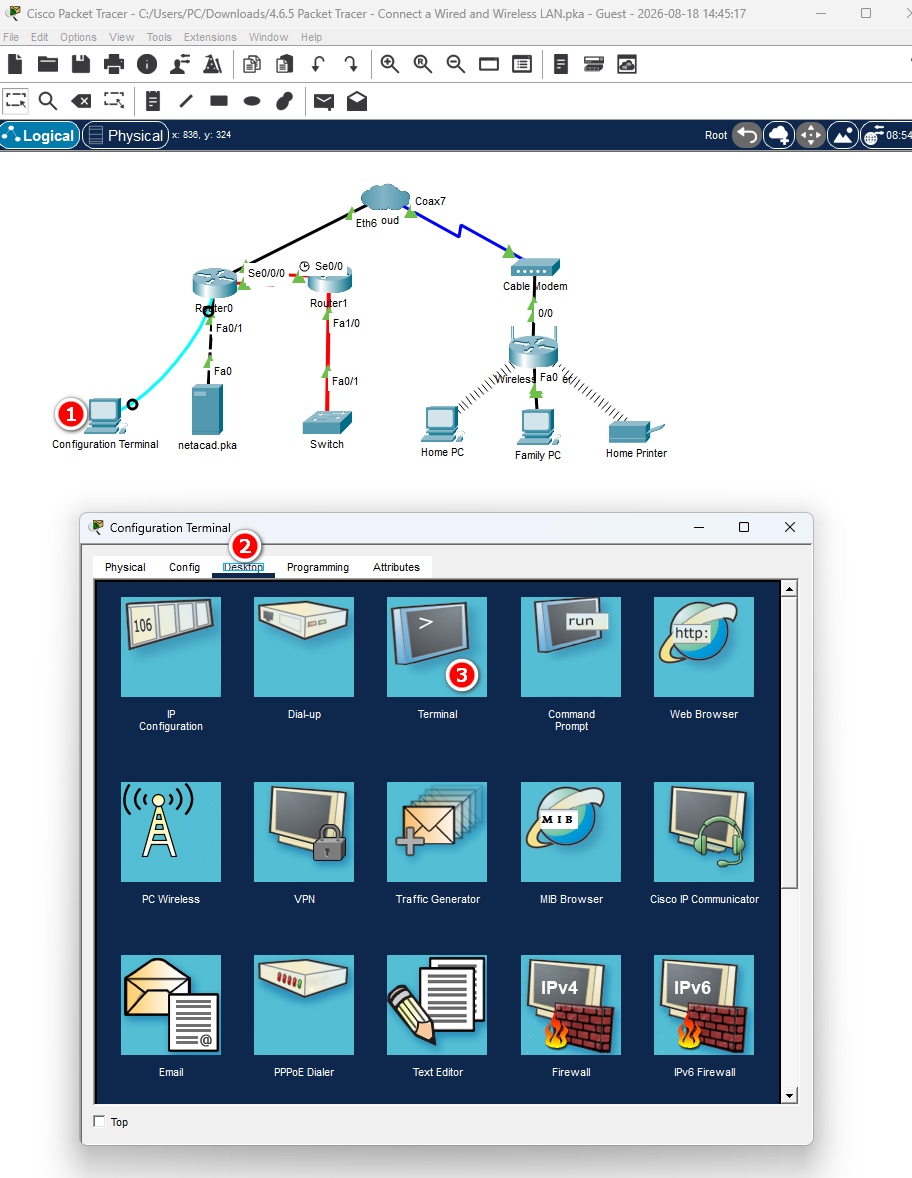The height and width of the screenshot is (1178, 912).
Task: Select the Family PC device
Action: click(538, 427)
